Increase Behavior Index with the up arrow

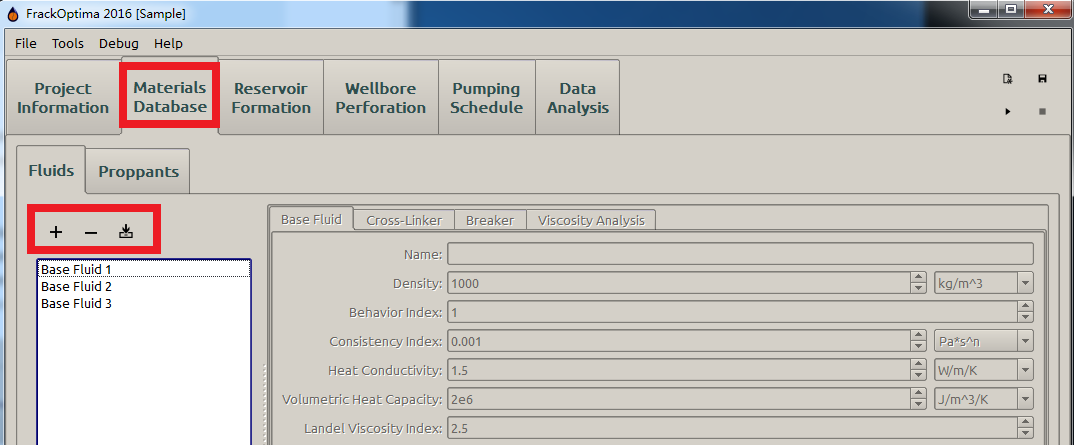(1025, 307)
